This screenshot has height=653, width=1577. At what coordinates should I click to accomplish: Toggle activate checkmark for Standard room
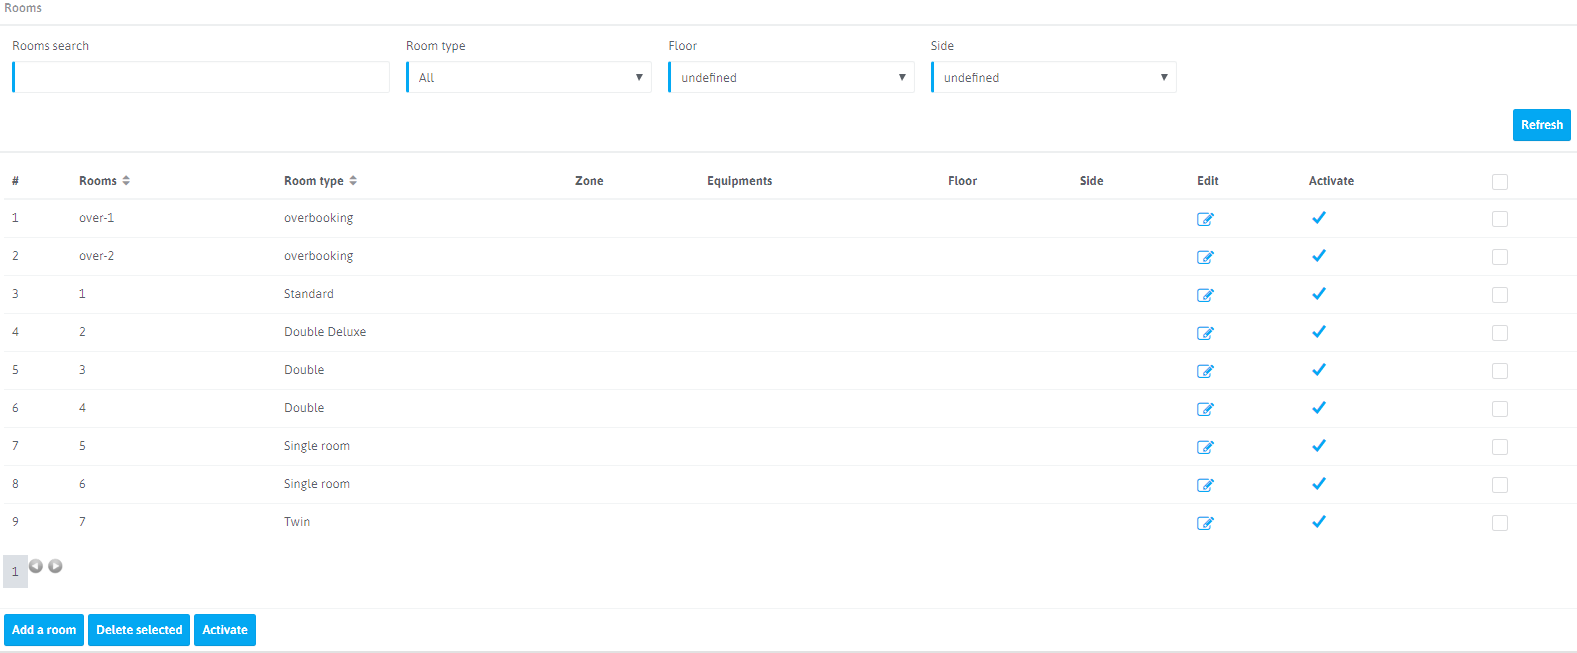tap(1318, 294)
